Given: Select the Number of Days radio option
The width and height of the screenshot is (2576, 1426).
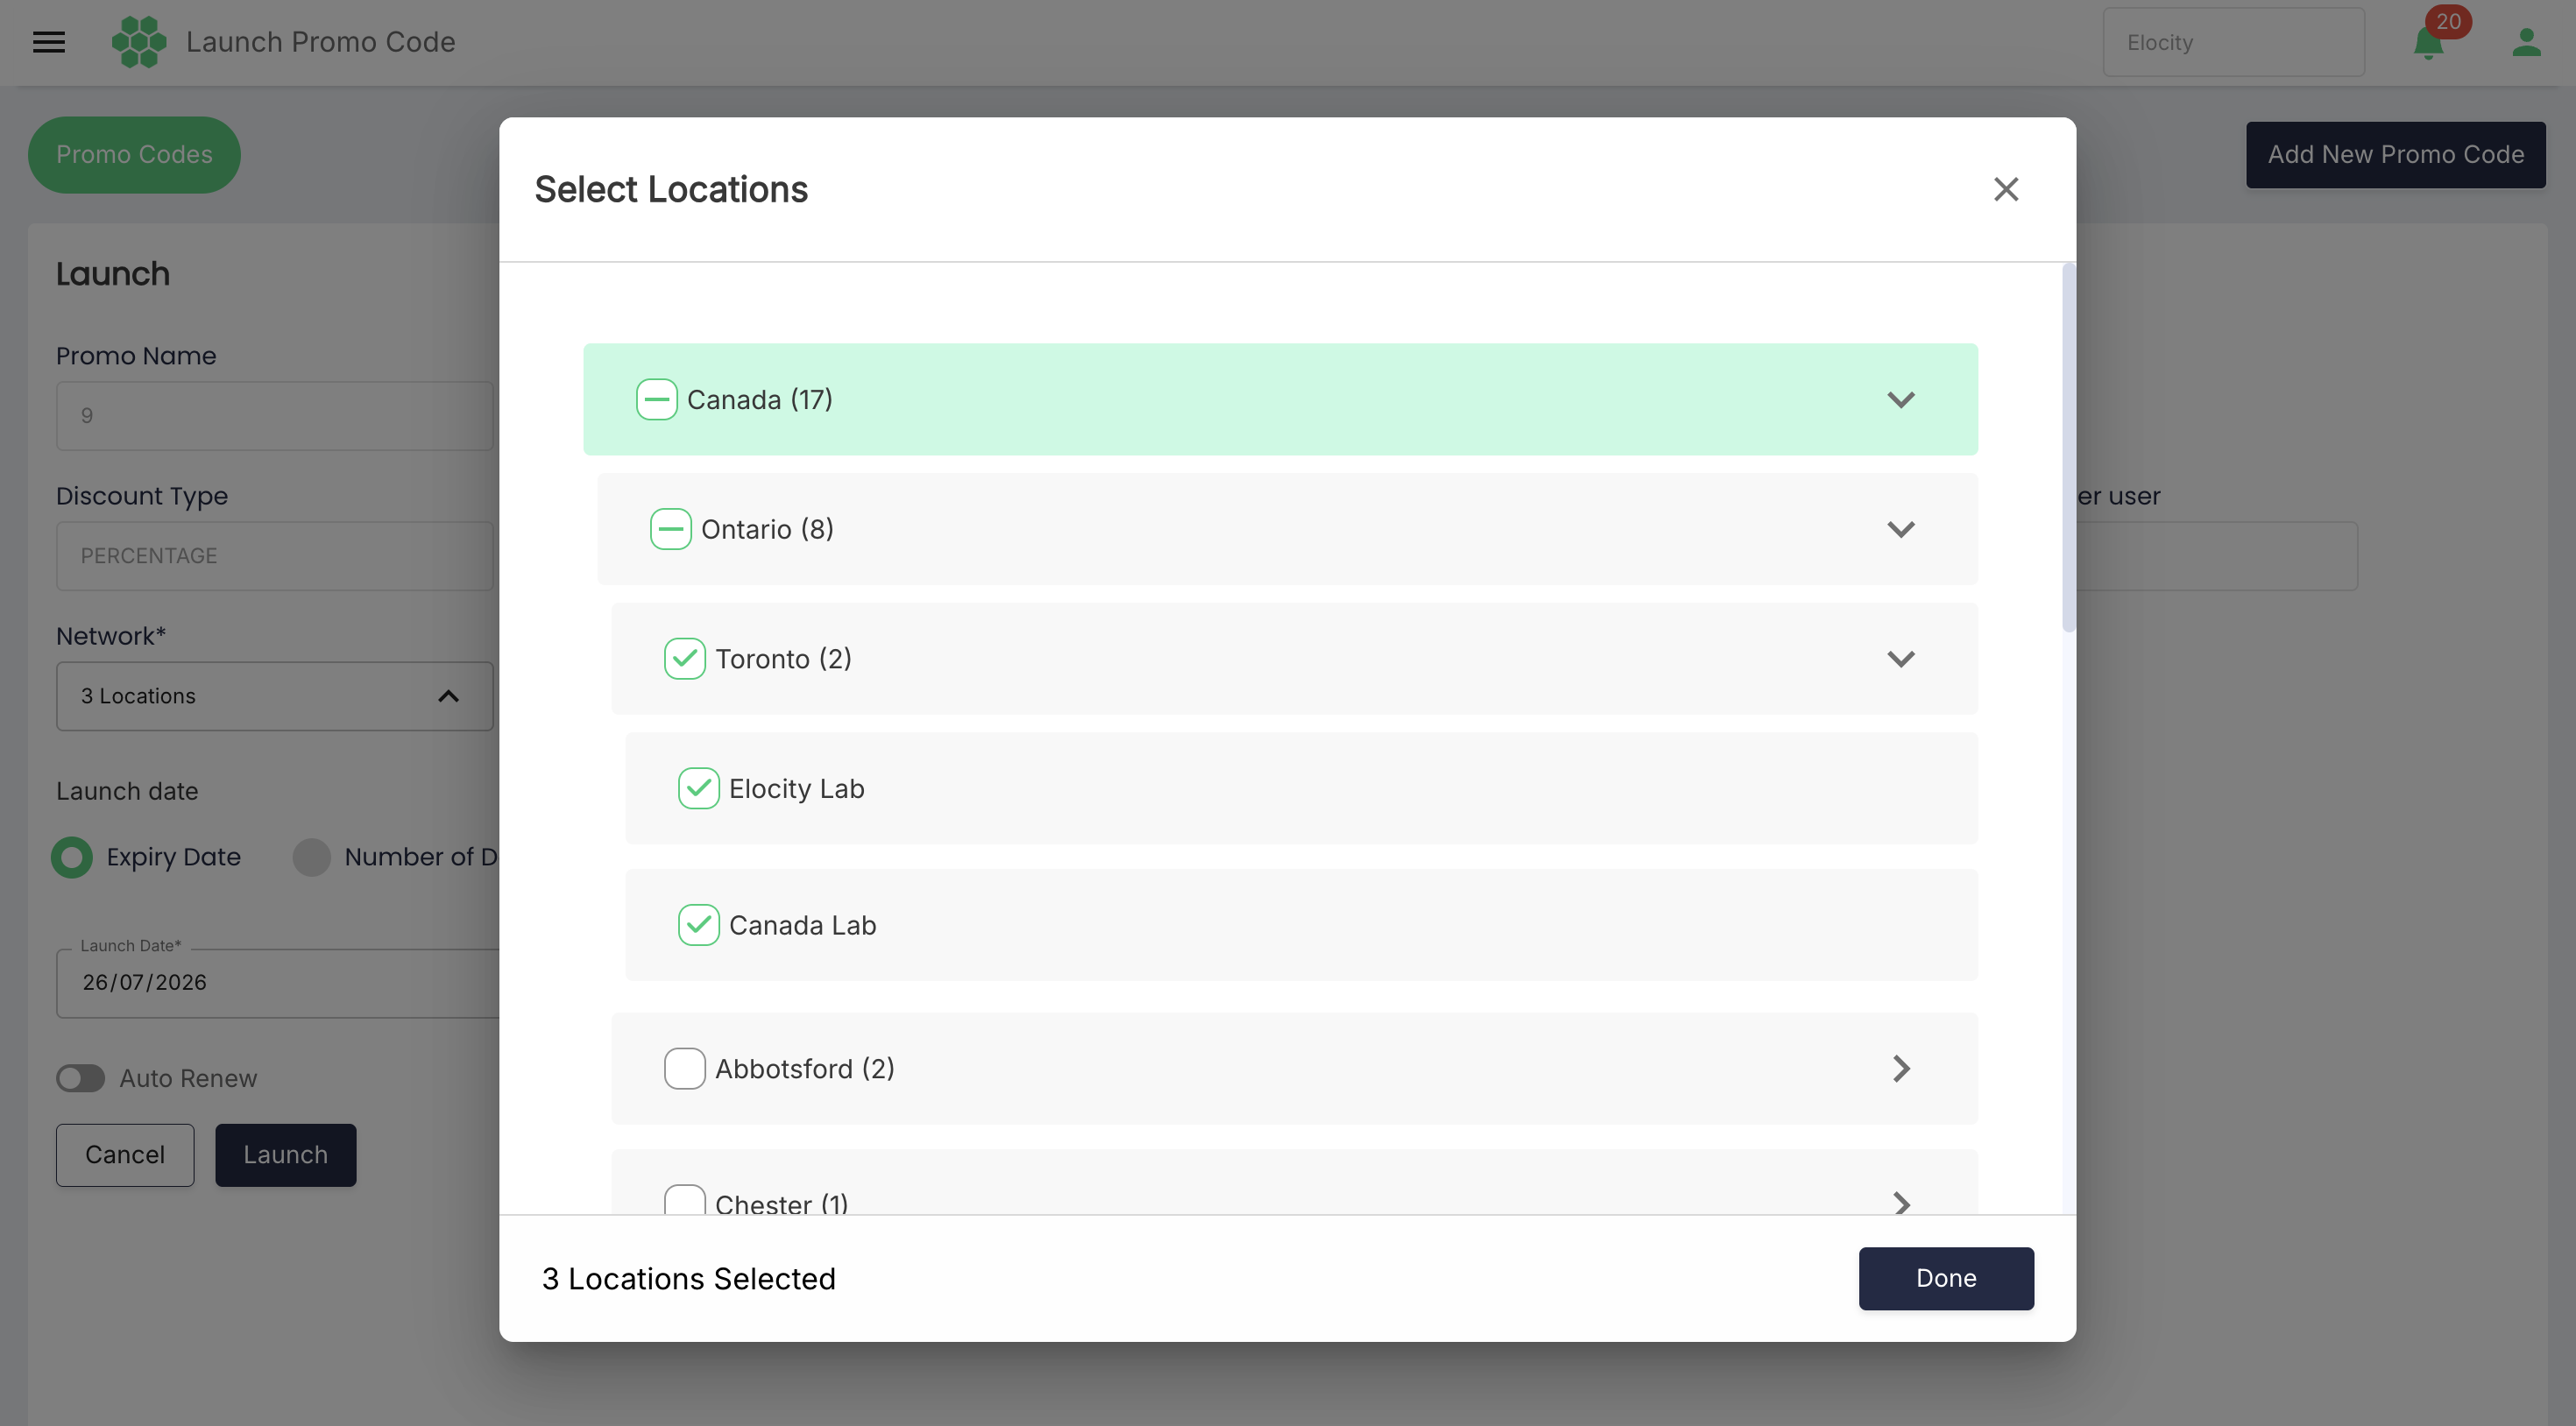Looking at the screenshot, I should [x=312, y=857].
